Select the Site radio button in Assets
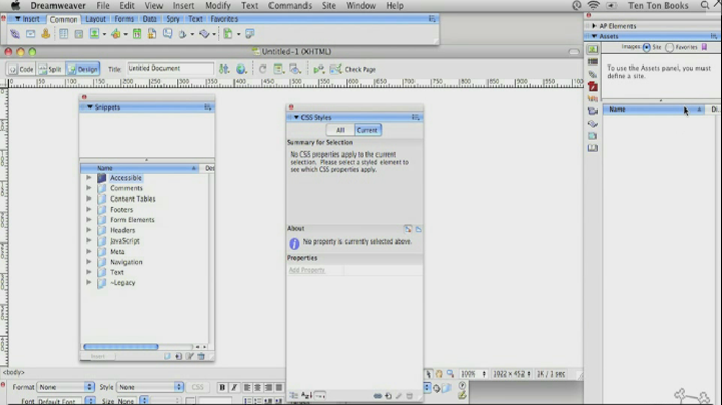722x405 pixels. [x=646, y=47]
